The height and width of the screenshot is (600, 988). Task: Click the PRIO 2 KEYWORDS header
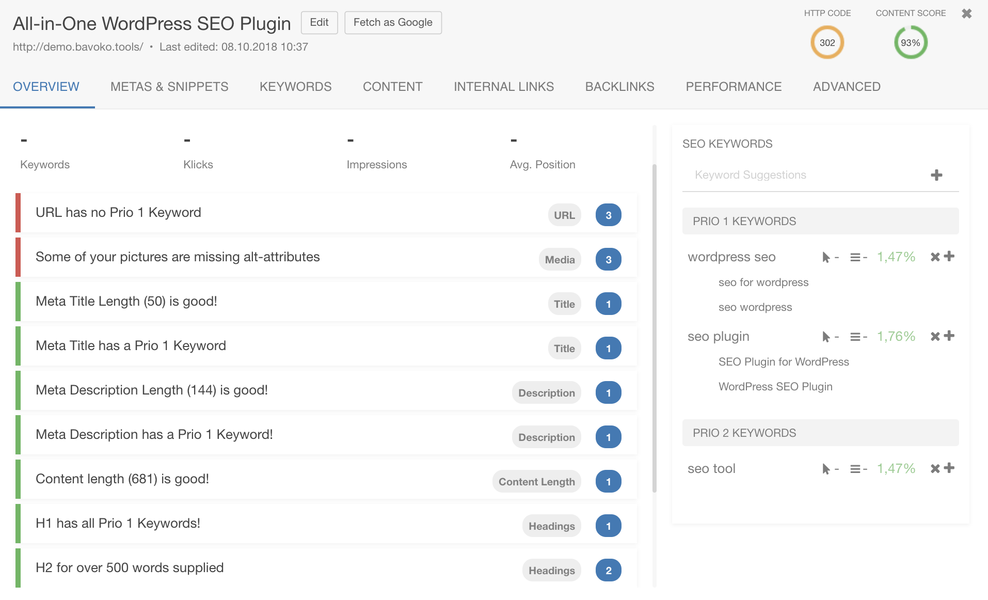(820, 433)
